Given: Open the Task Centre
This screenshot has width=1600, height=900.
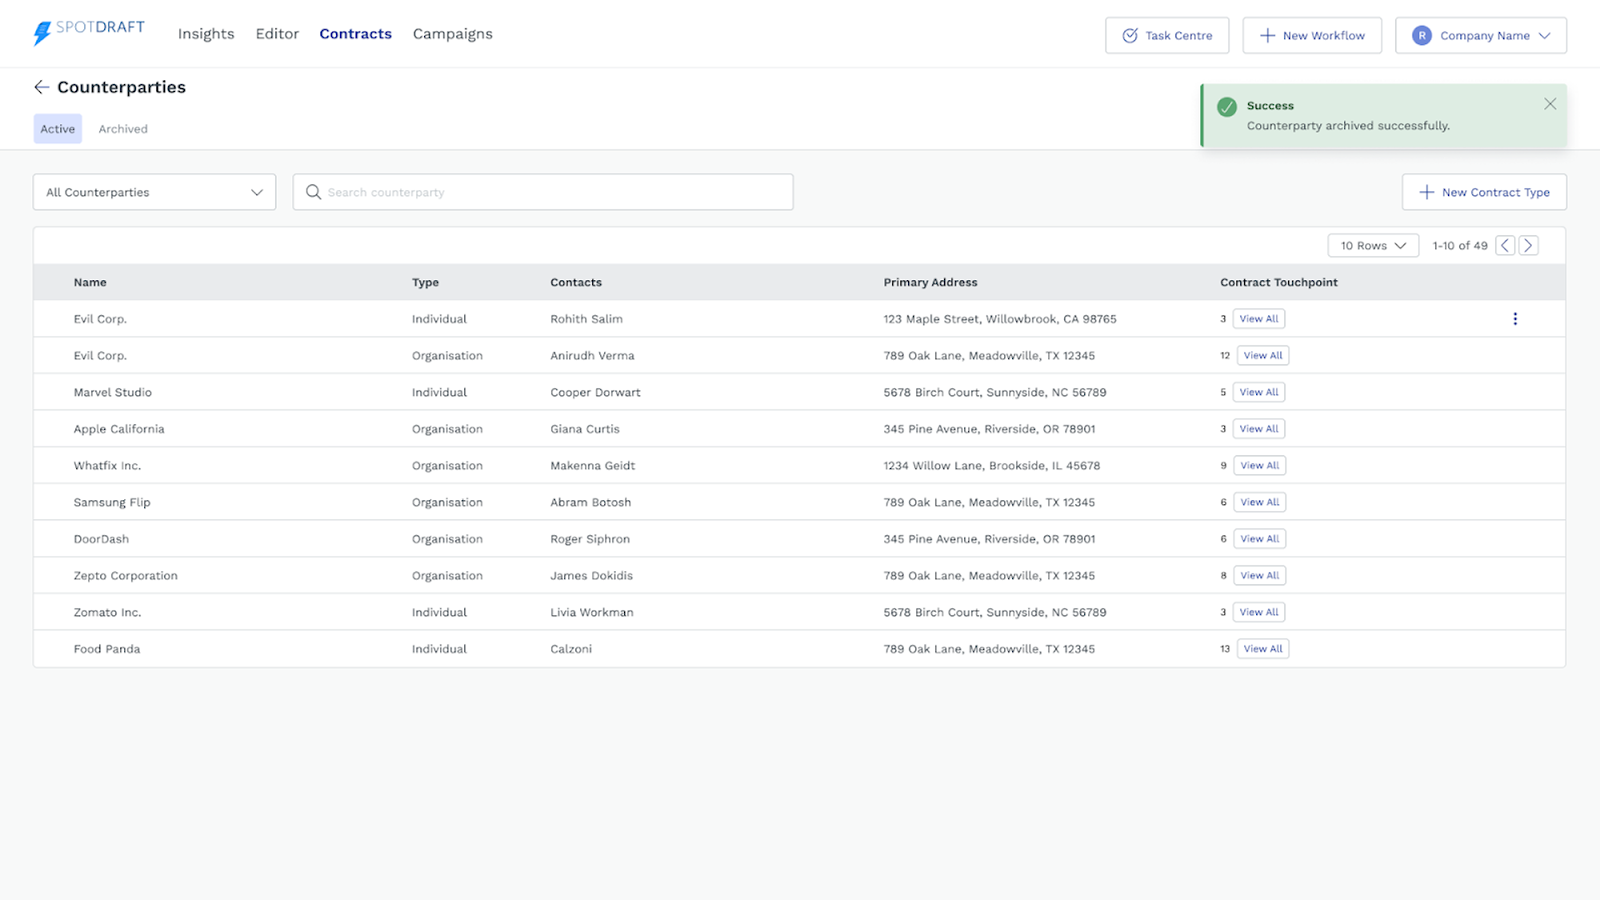Looking at the screenshot, I should point(1167,35).
